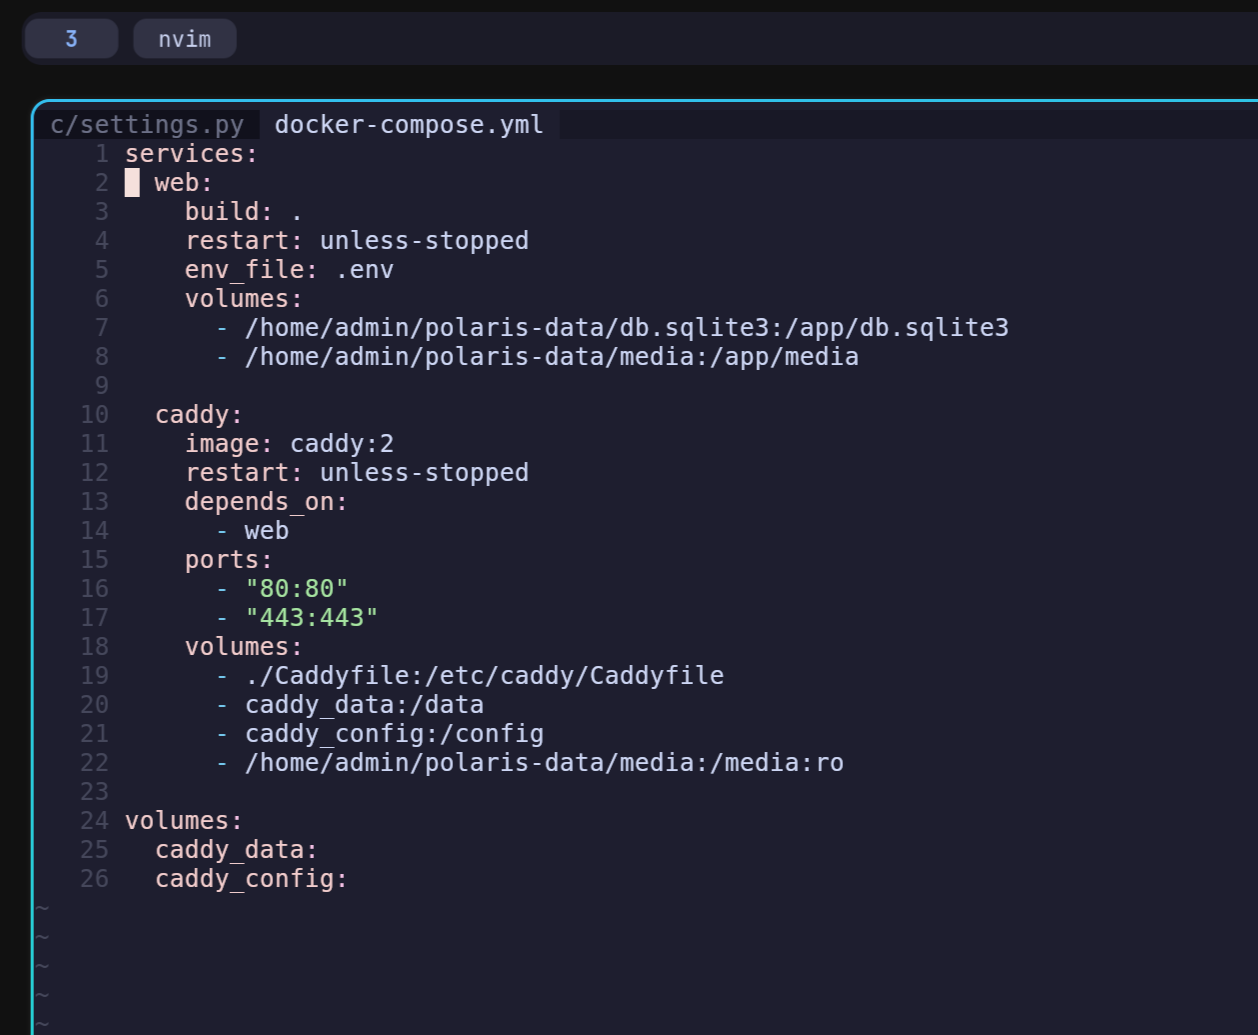
Task: Click 'image: caddy:2' line
Action: (x=289, y=444)
